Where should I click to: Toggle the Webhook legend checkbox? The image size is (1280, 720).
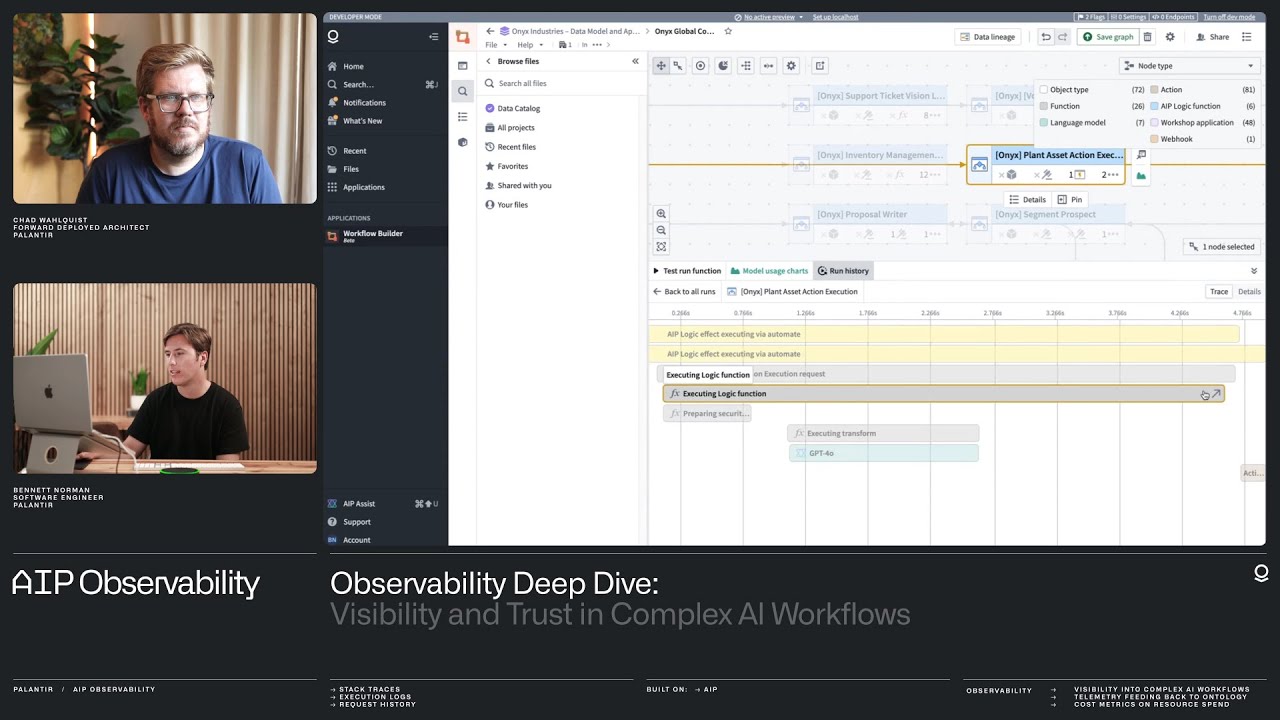(x=1154, y=139)
